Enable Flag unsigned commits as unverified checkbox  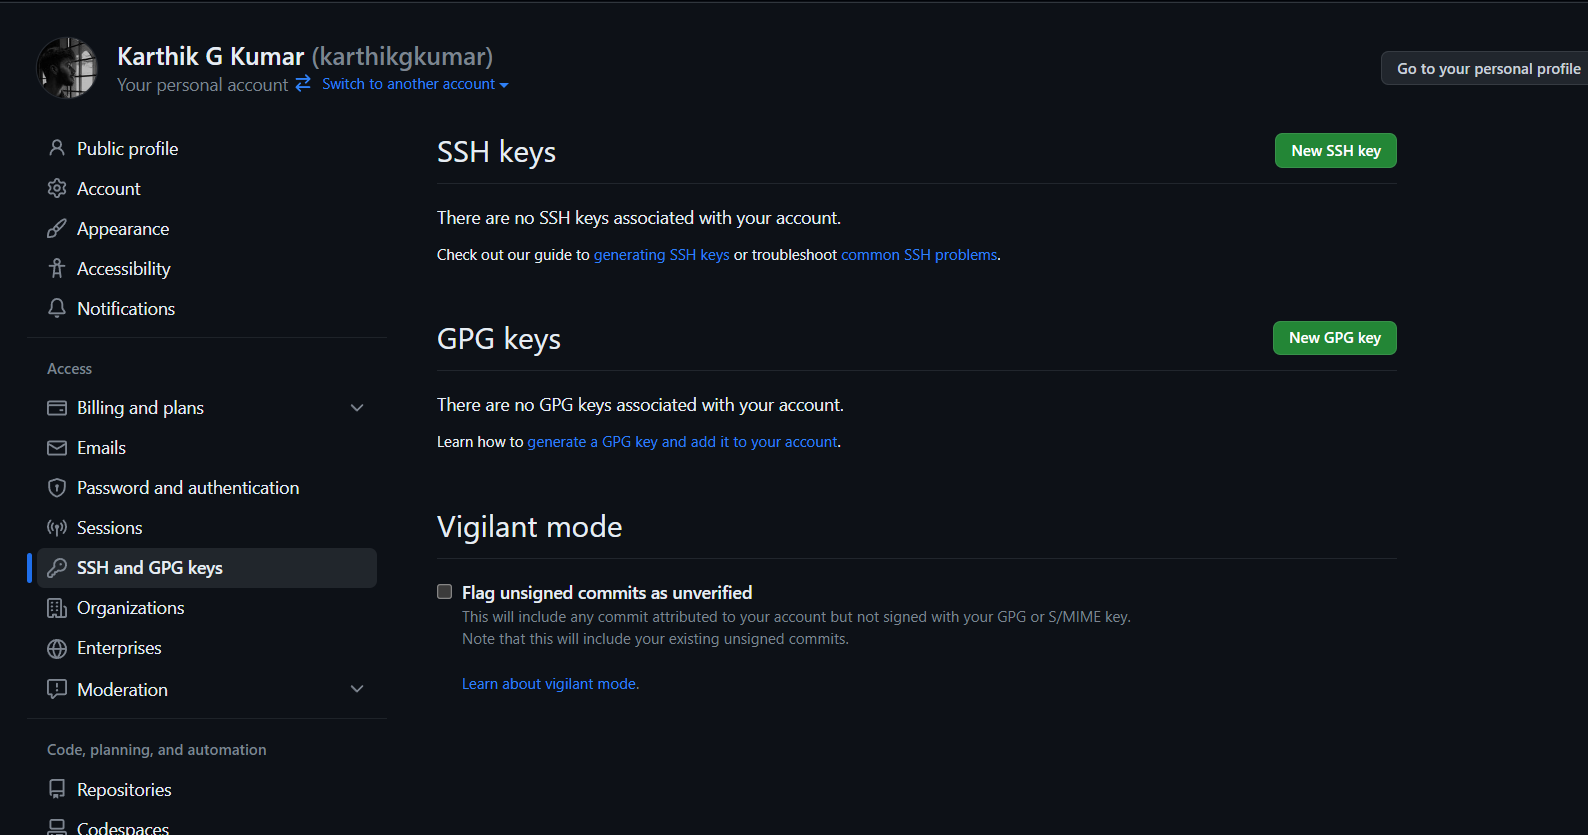point(445,592)
